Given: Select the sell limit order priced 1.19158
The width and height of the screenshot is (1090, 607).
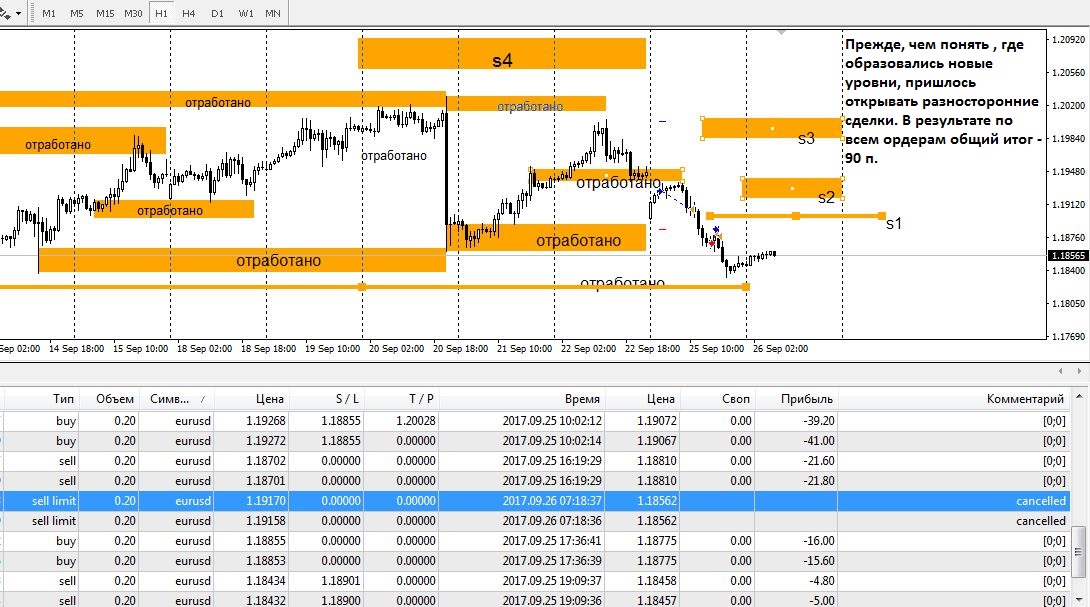Looking at the screenshot, I should tap(535, 521).
